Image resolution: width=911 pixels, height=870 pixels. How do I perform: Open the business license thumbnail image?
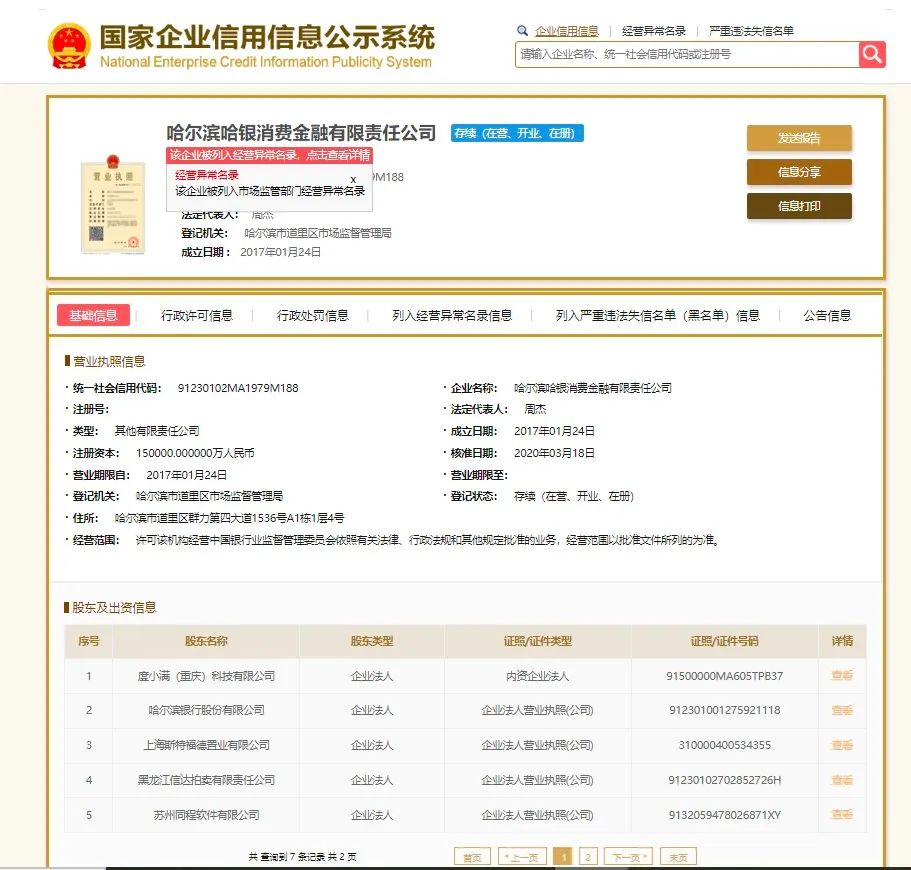(x=113, y=205)
